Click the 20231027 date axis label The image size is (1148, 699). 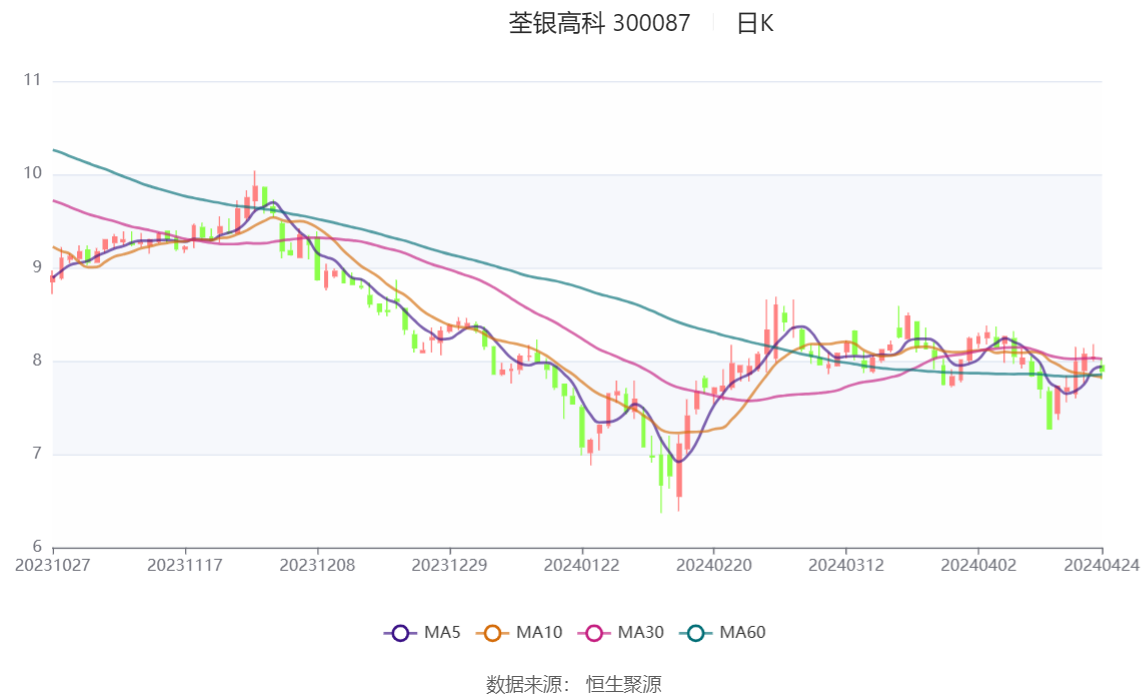53,565
